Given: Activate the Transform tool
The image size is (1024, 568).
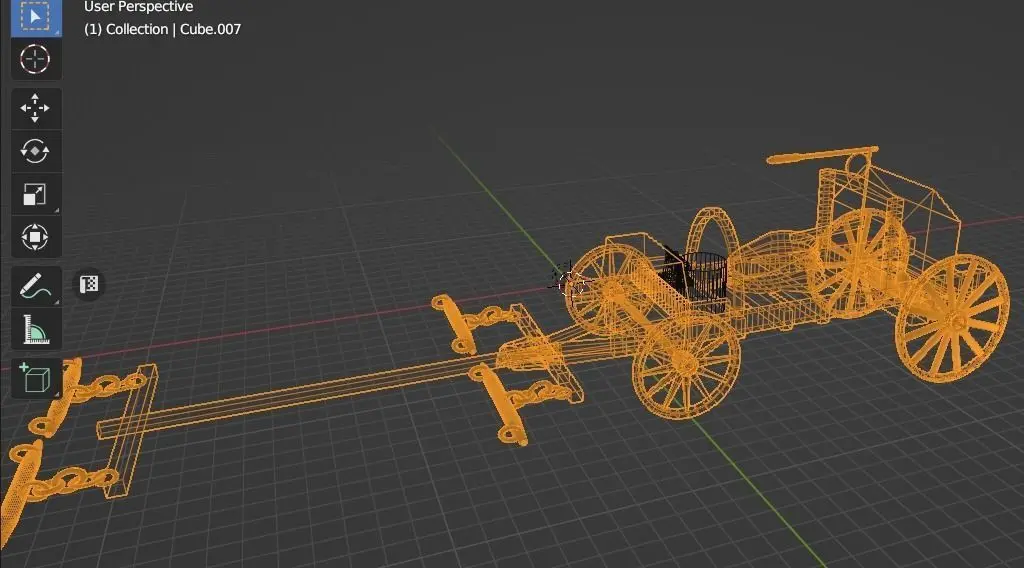Looking at the screenshot, I should 36,237.
